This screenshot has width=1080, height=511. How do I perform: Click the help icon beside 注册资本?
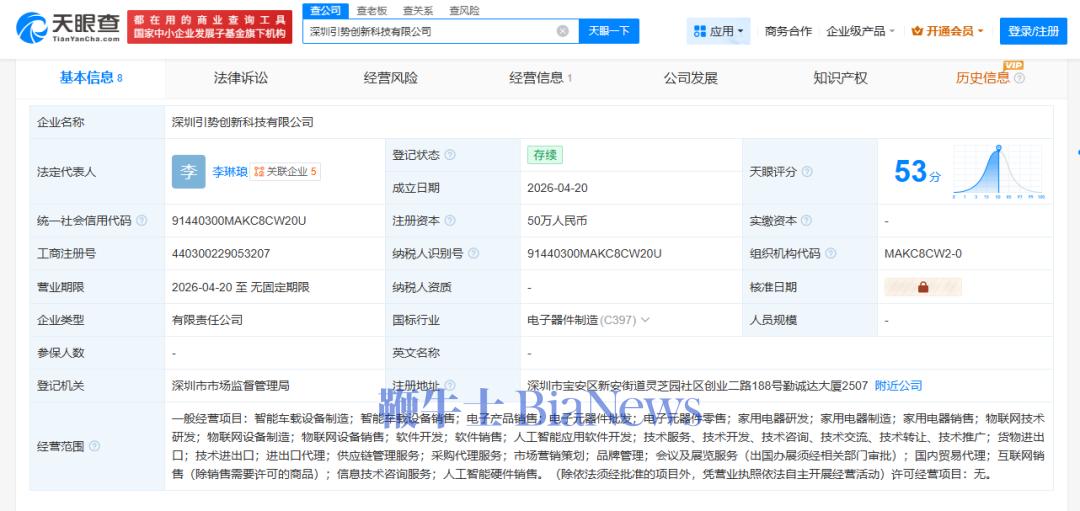click(x=450, y=221)
